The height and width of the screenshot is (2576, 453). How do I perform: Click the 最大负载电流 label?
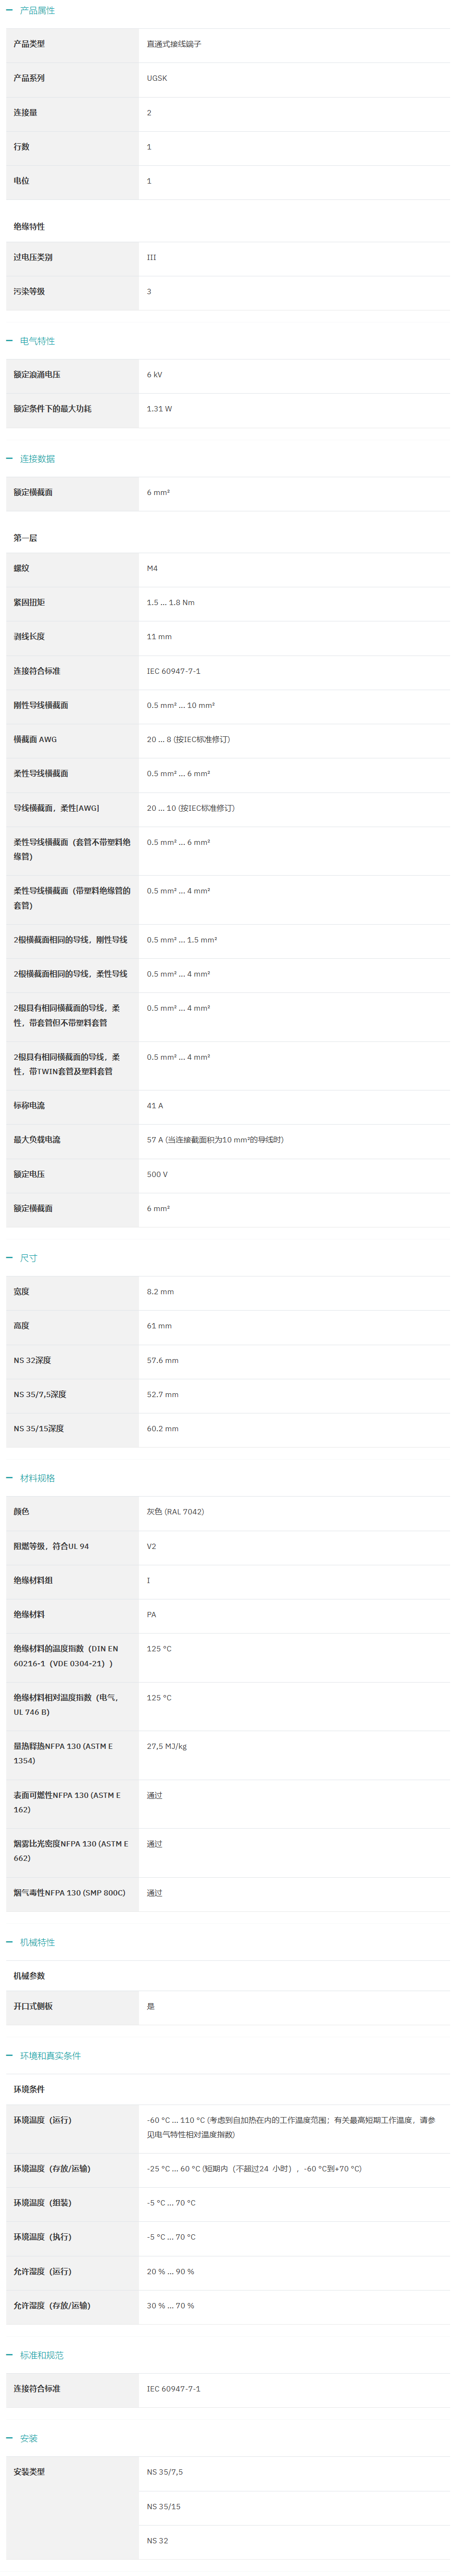(37, 1139)
